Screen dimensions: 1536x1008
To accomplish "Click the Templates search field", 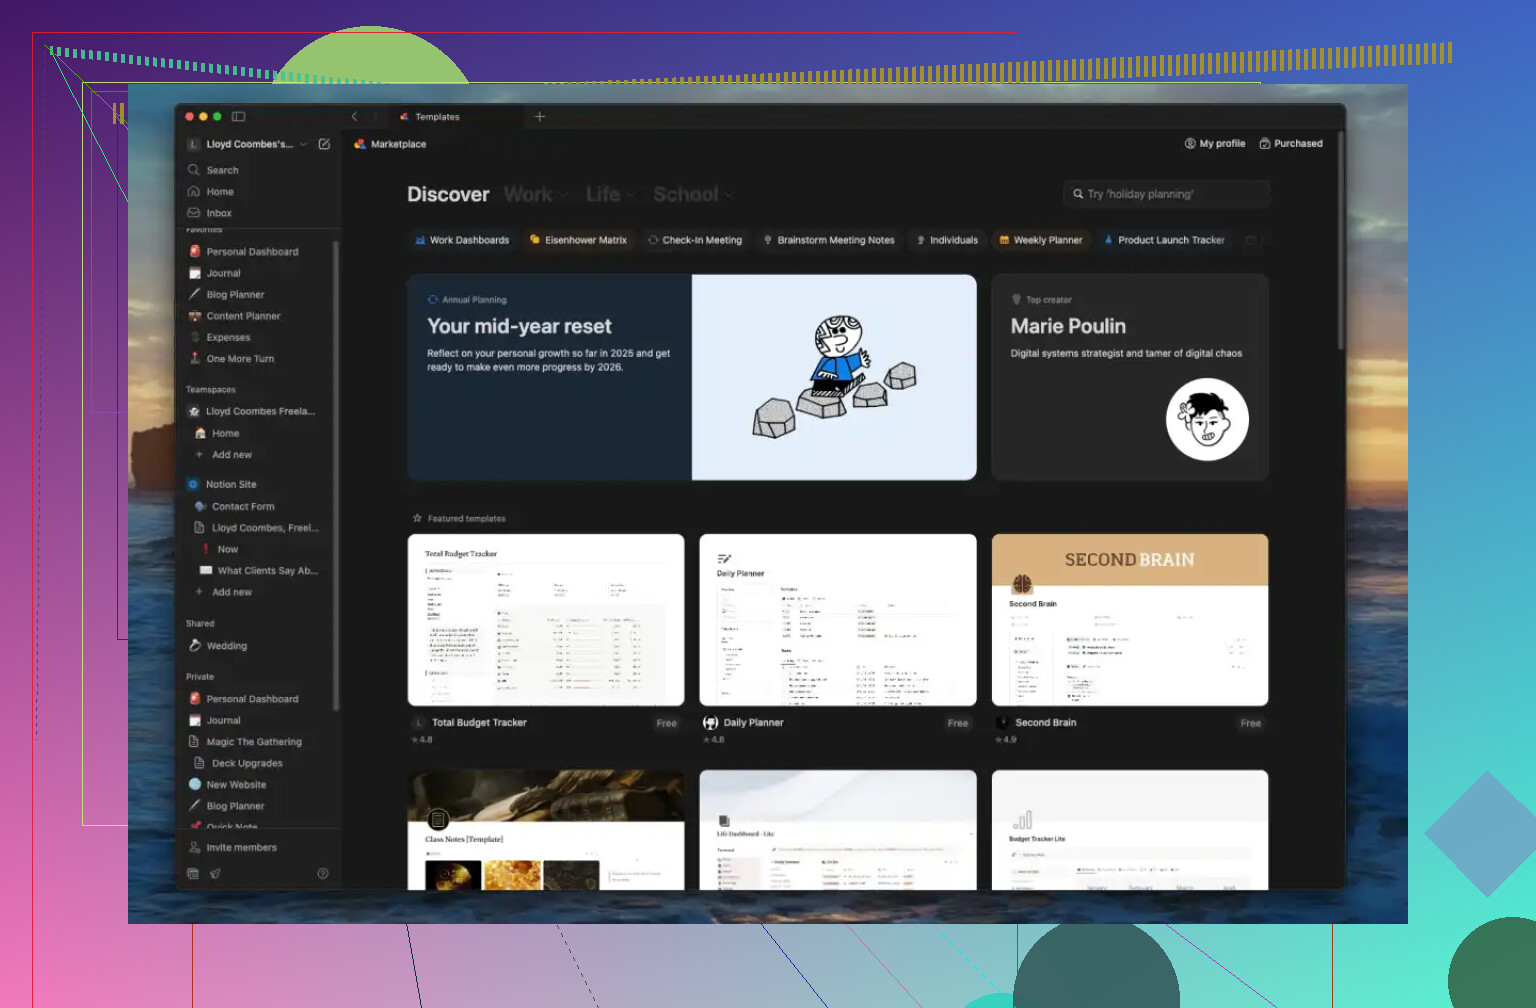I will tap(1167, 194).
